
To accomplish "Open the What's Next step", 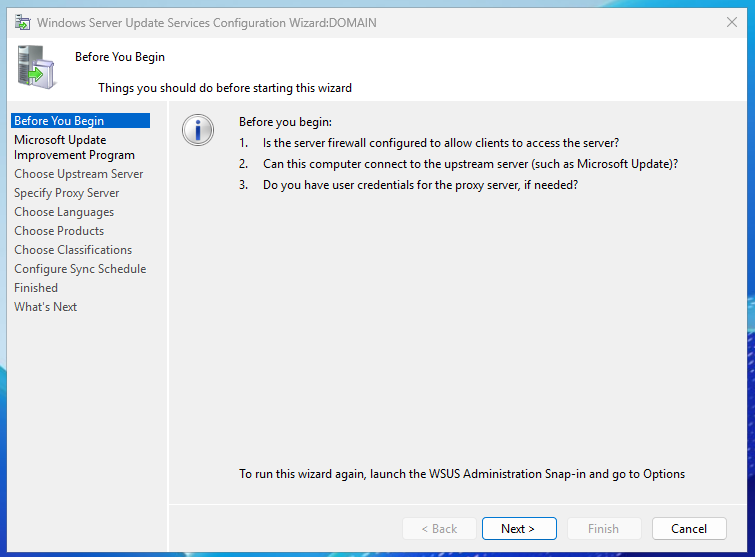I will [45, 307].
